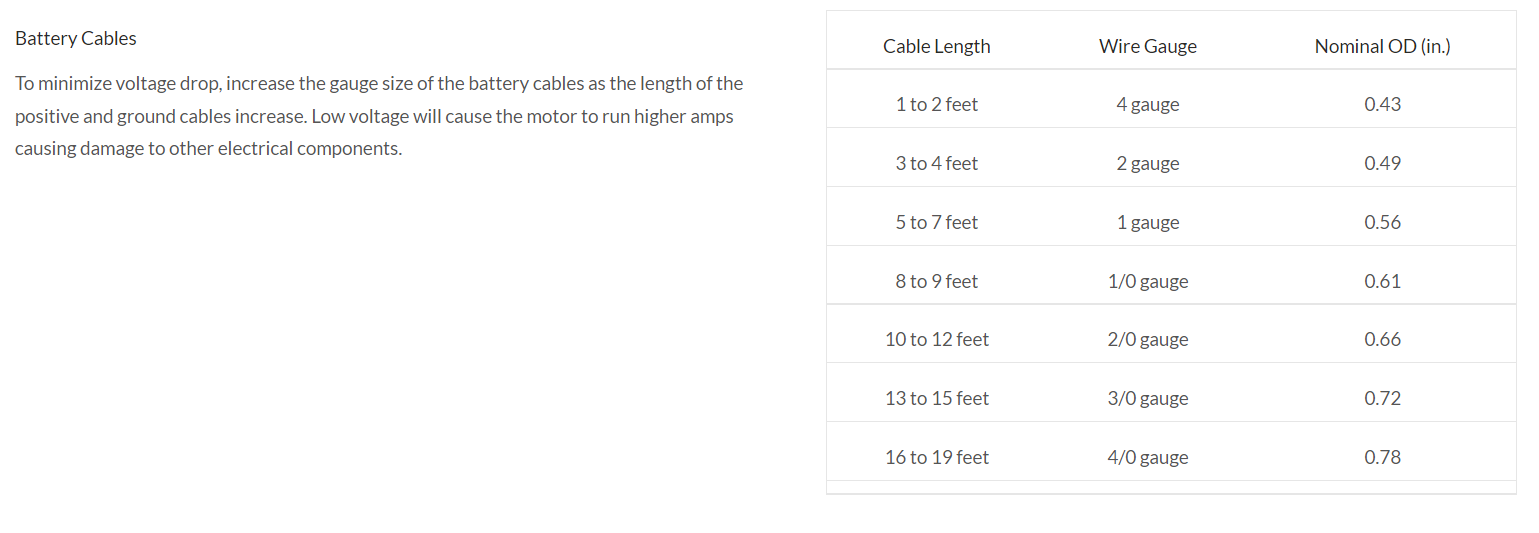Click the 2 gauge wire cell
This screenshot has width=1539, height=533.
1147,163
